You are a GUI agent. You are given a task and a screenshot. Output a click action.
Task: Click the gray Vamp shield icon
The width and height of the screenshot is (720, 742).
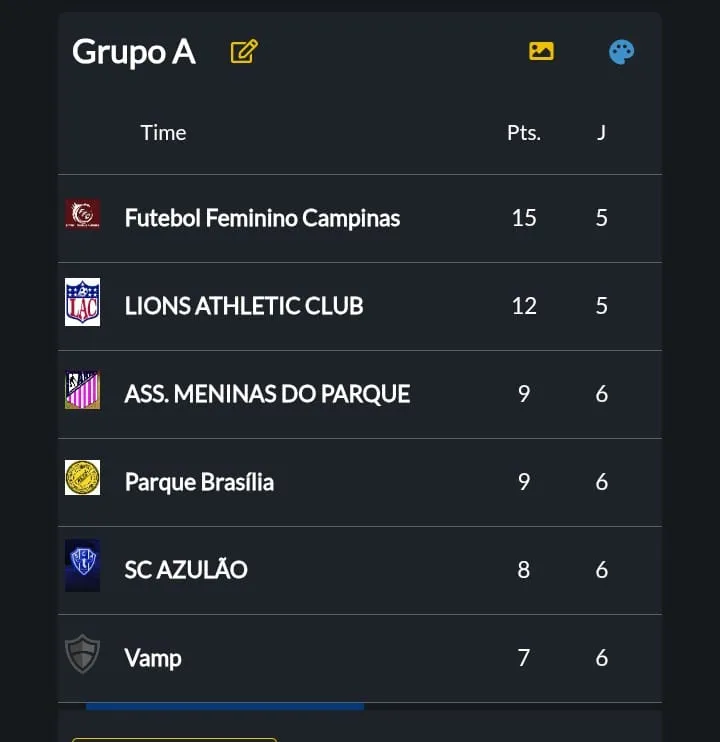(x=82, y=654)
